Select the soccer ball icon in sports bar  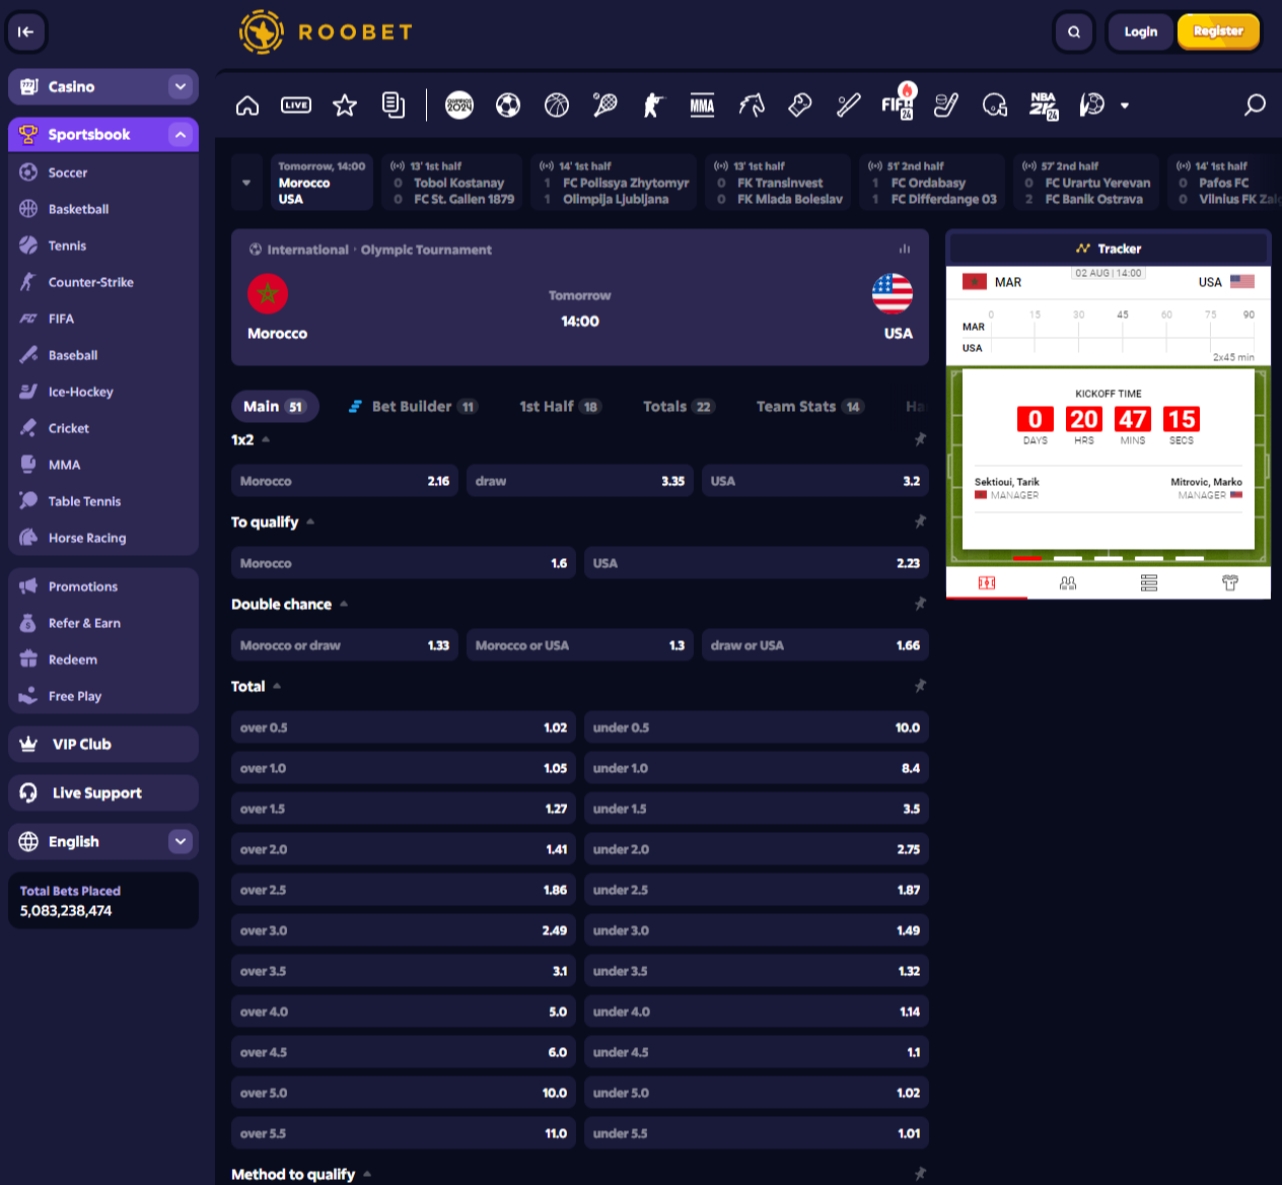pyautogui.click(x=508, y=105)
